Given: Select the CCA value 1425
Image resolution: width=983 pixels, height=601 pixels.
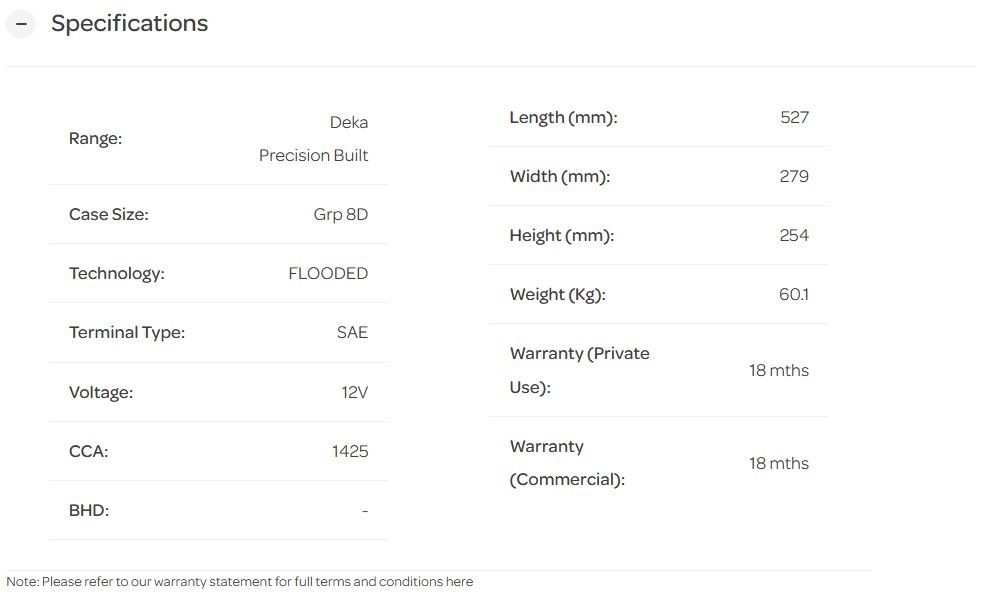Looking at the screenshot, I should coord(350,451).
